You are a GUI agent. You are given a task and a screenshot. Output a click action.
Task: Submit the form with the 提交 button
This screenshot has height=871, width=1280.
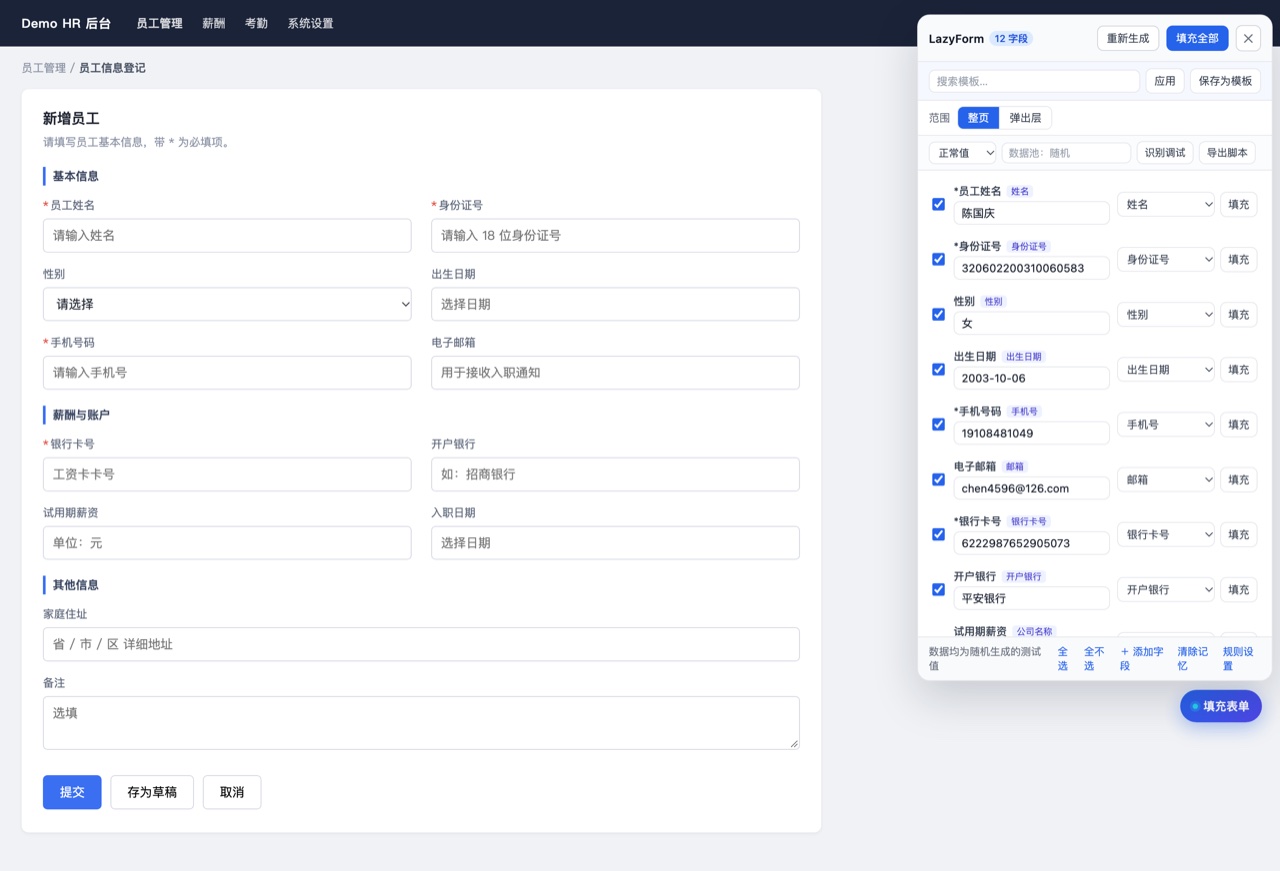pyautogui.click(x=72, y=792)
